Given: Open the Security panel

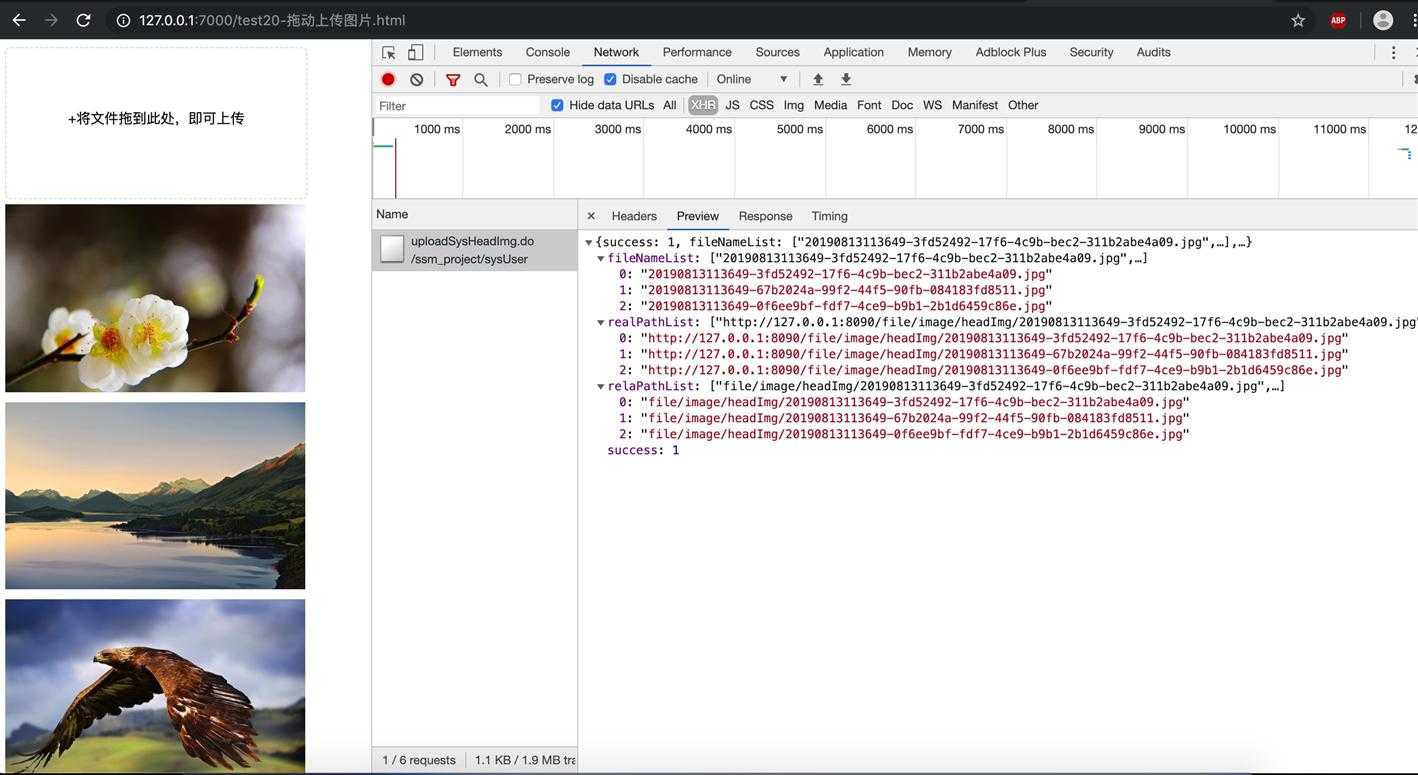Looking at the screenshot, I should point(1091,52).
